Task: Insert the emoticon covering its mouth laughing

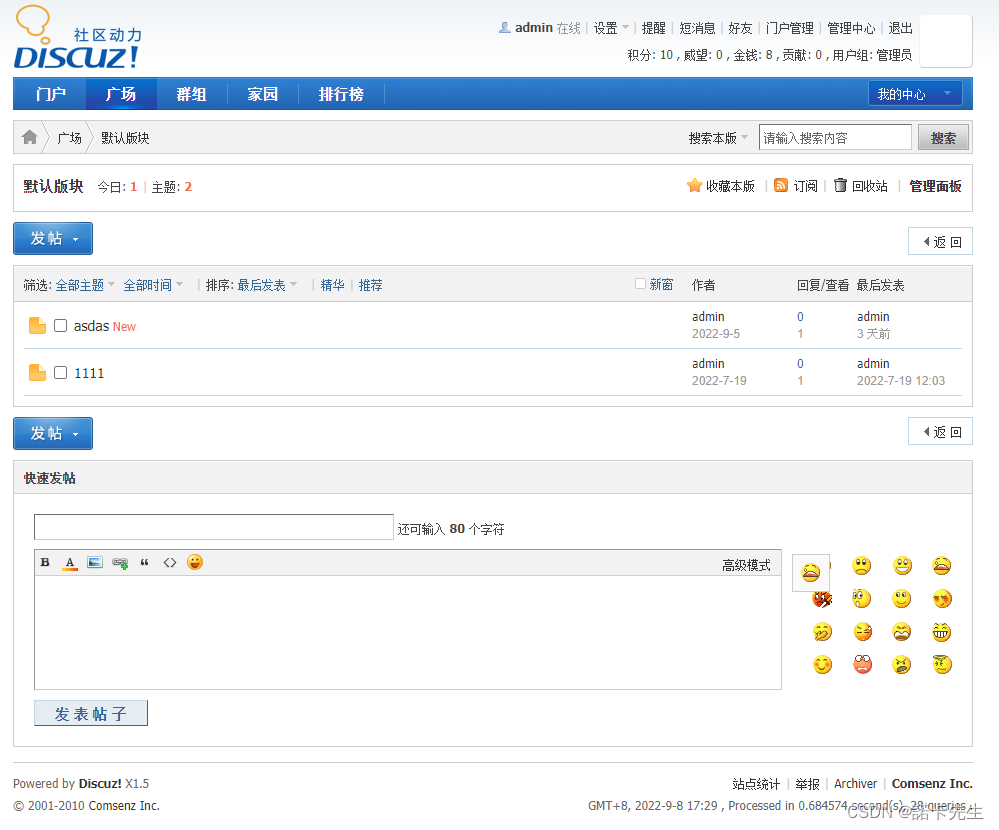Action: pos(822,632)
